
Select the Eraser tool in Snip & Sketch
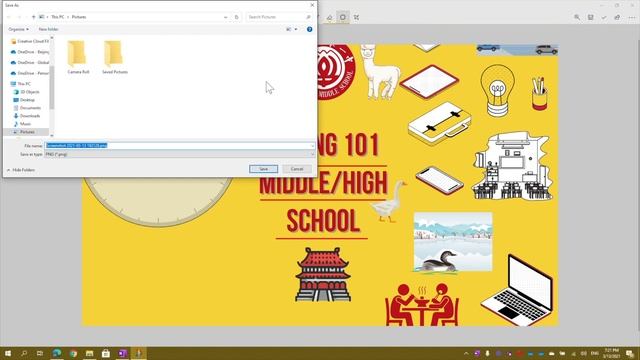[329, 17]
